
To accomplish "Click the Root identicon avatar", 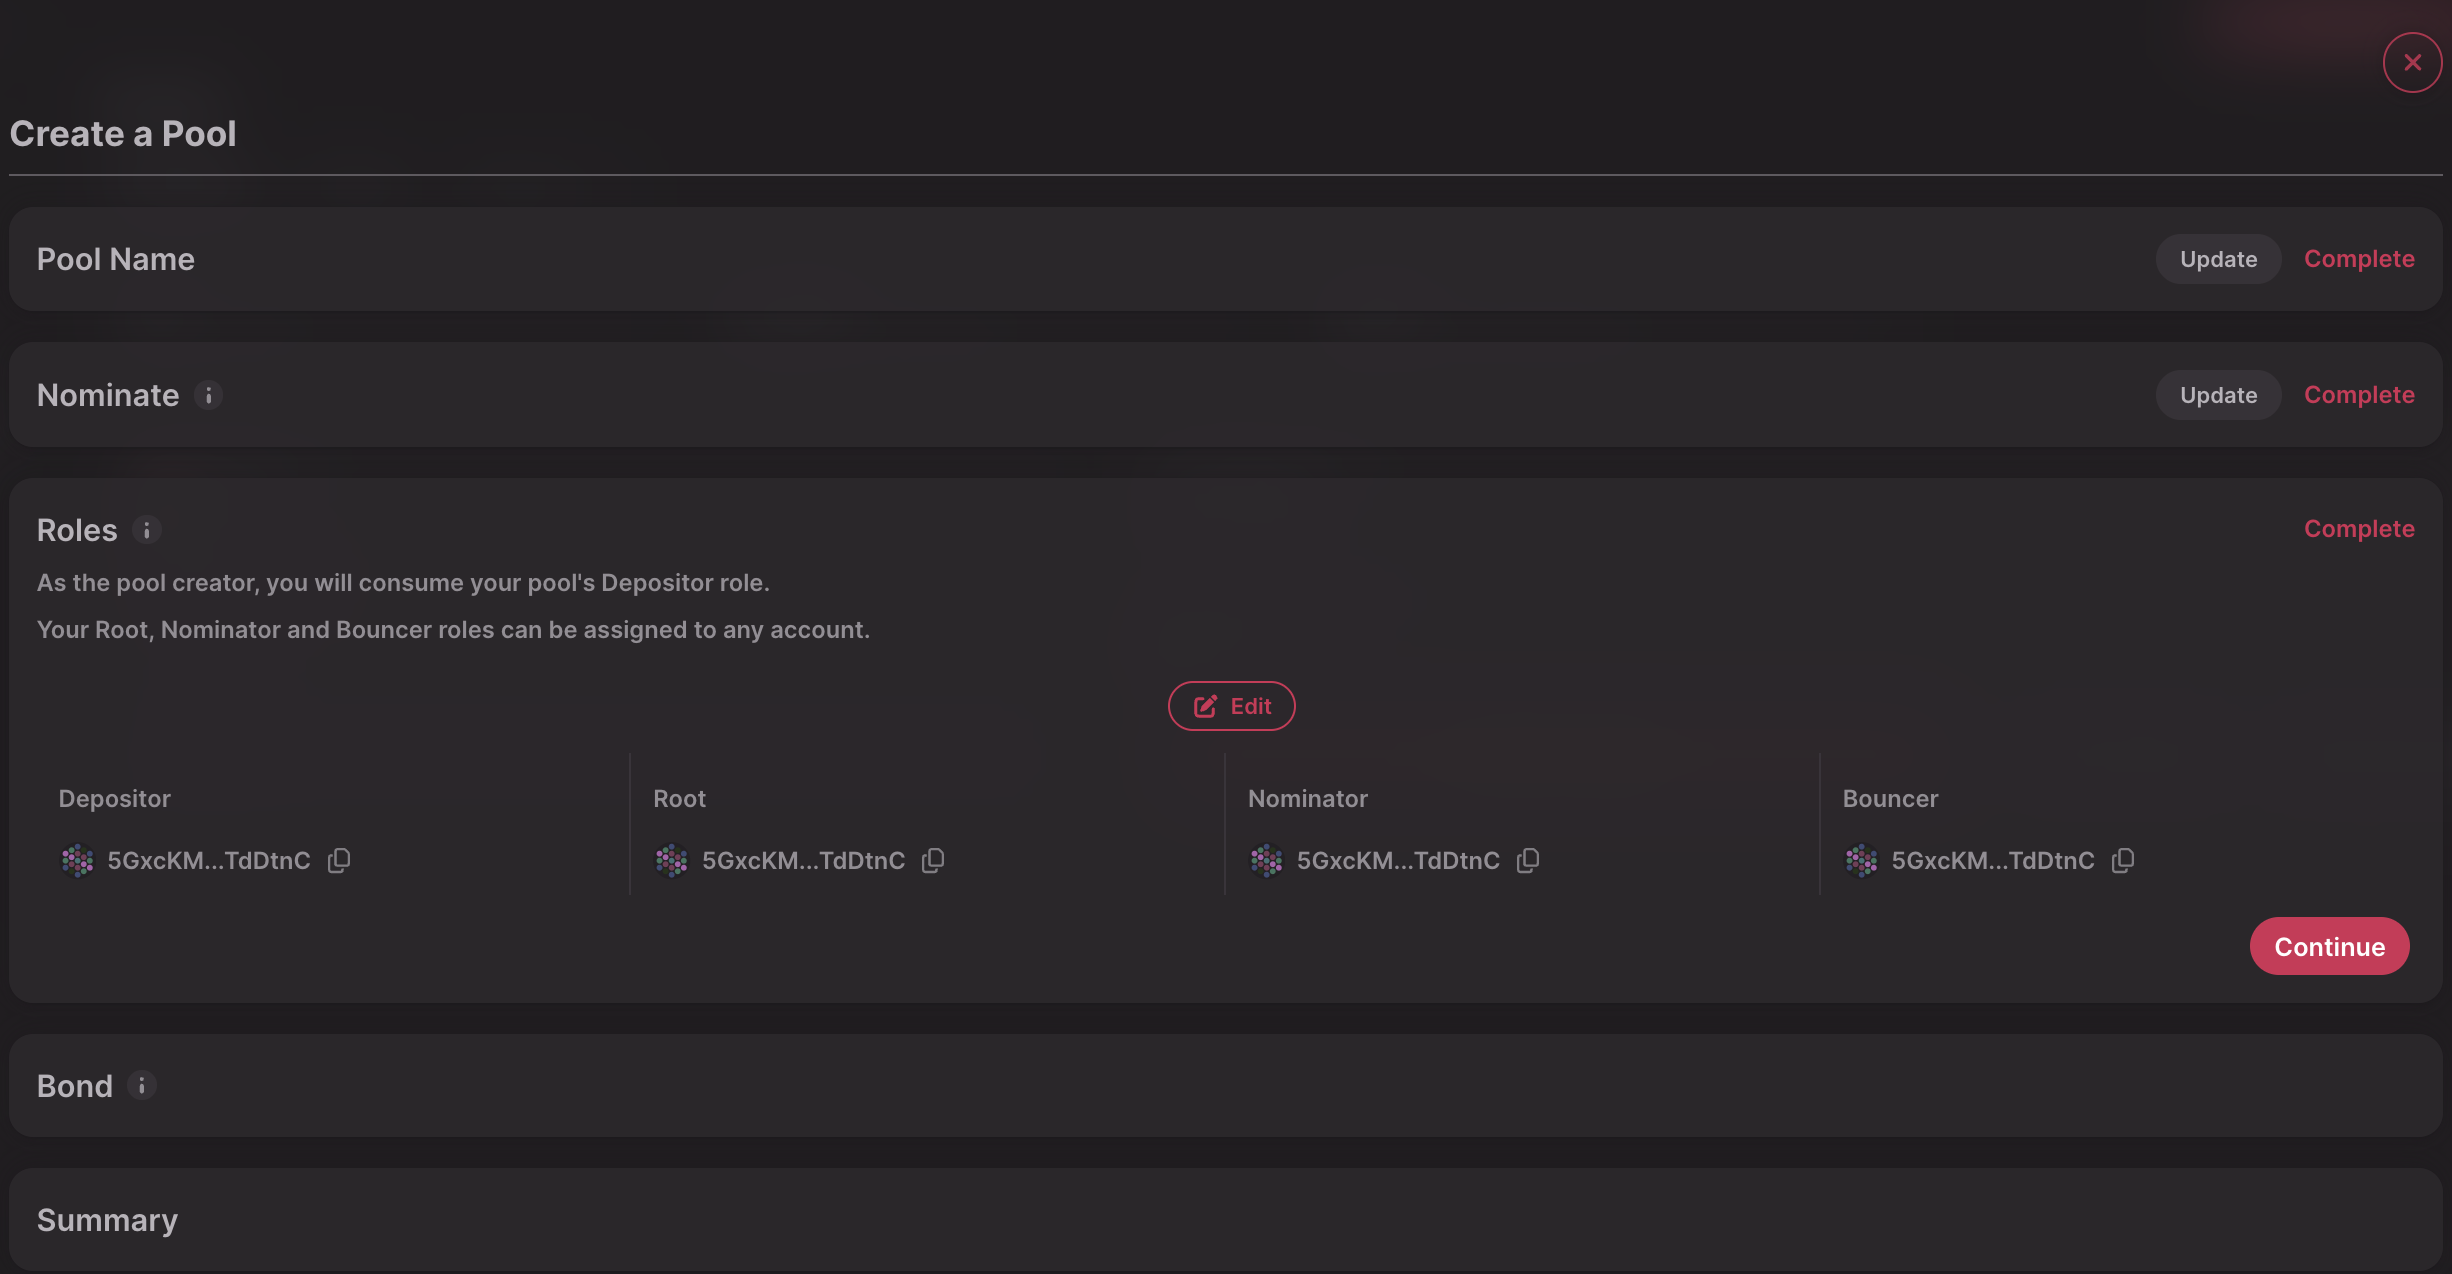I will click(672, 860).
